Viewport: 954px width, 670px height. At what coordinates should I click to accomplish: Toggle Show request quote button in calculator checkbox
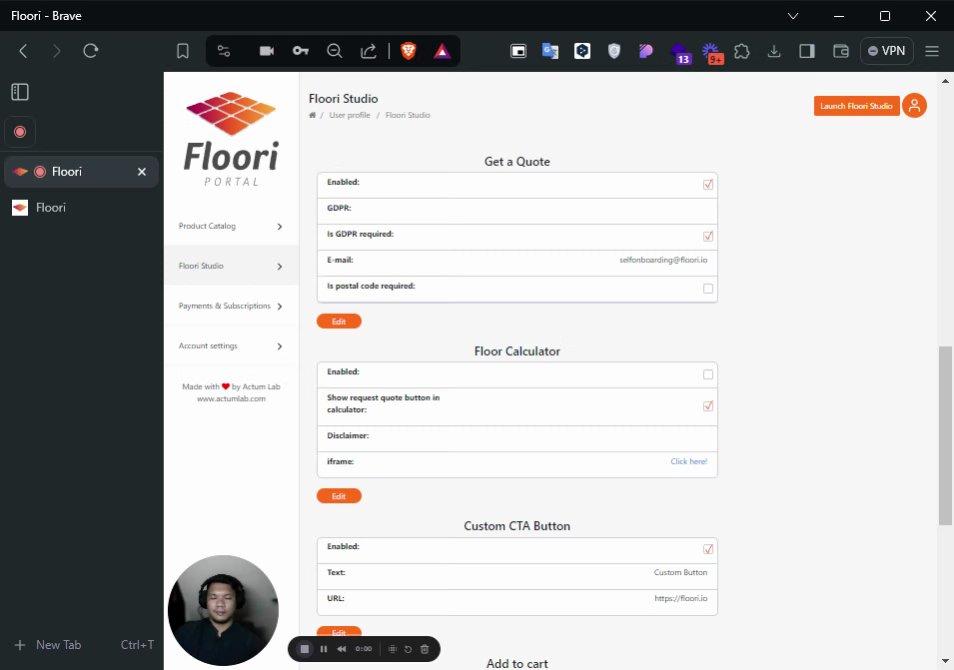708,406
